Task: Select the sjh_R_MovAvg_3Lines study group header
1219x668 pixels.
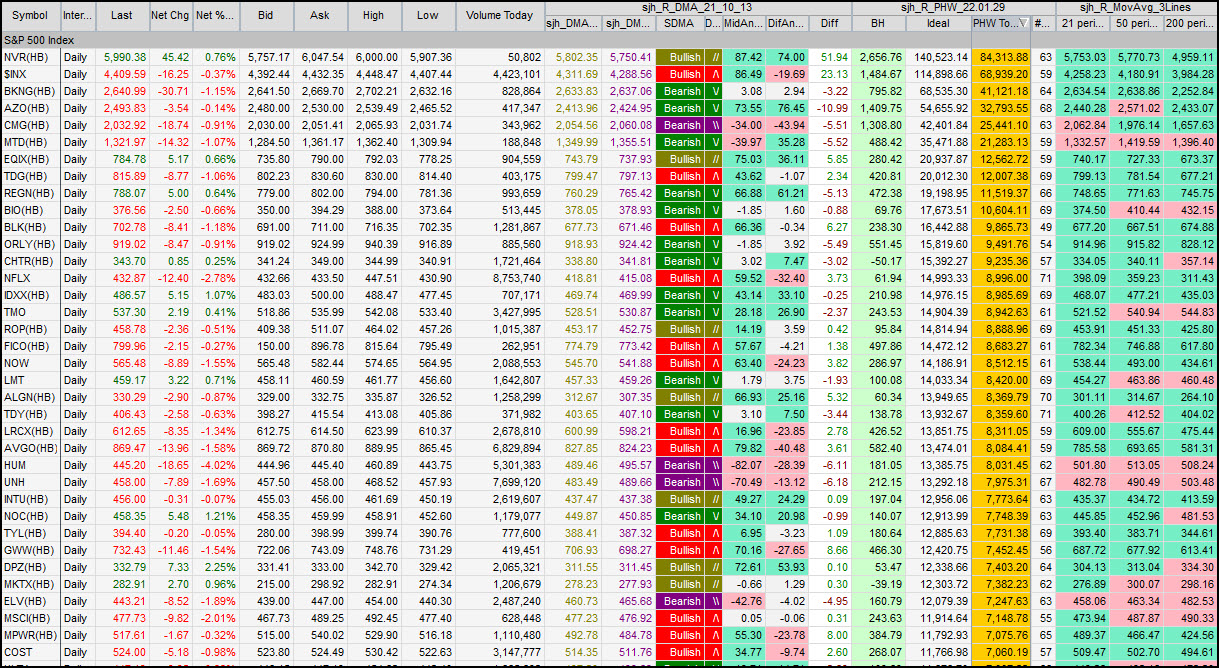Action: coord(1135,7)
